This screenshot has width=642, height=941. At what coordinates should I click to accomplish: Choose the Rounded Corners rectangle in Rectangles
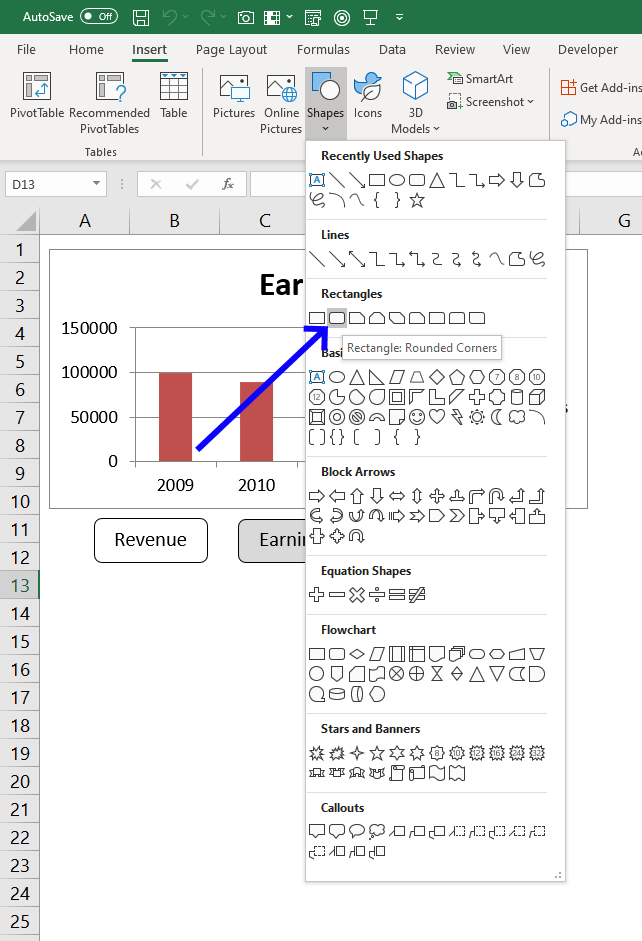[x=337, y=317]
